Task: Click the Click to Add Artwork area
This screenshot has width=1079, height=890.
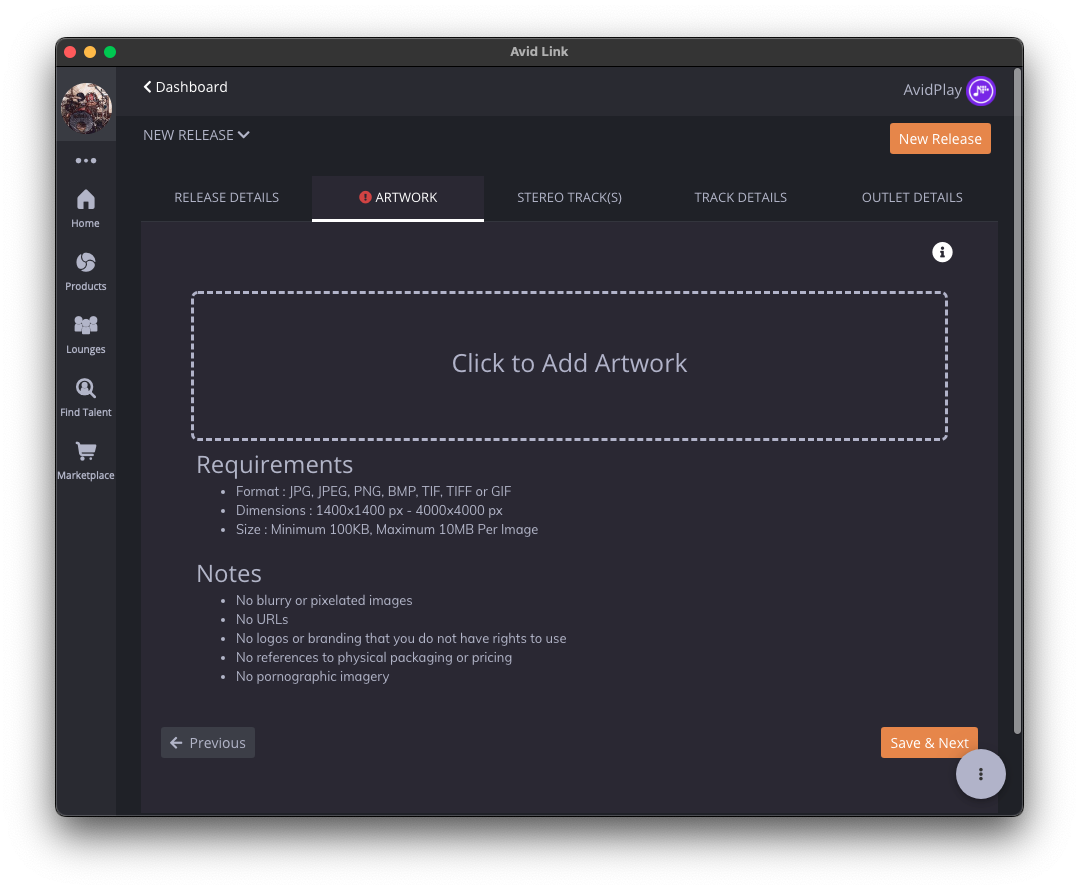Action: pyautogui.click(x=569, y=364)
